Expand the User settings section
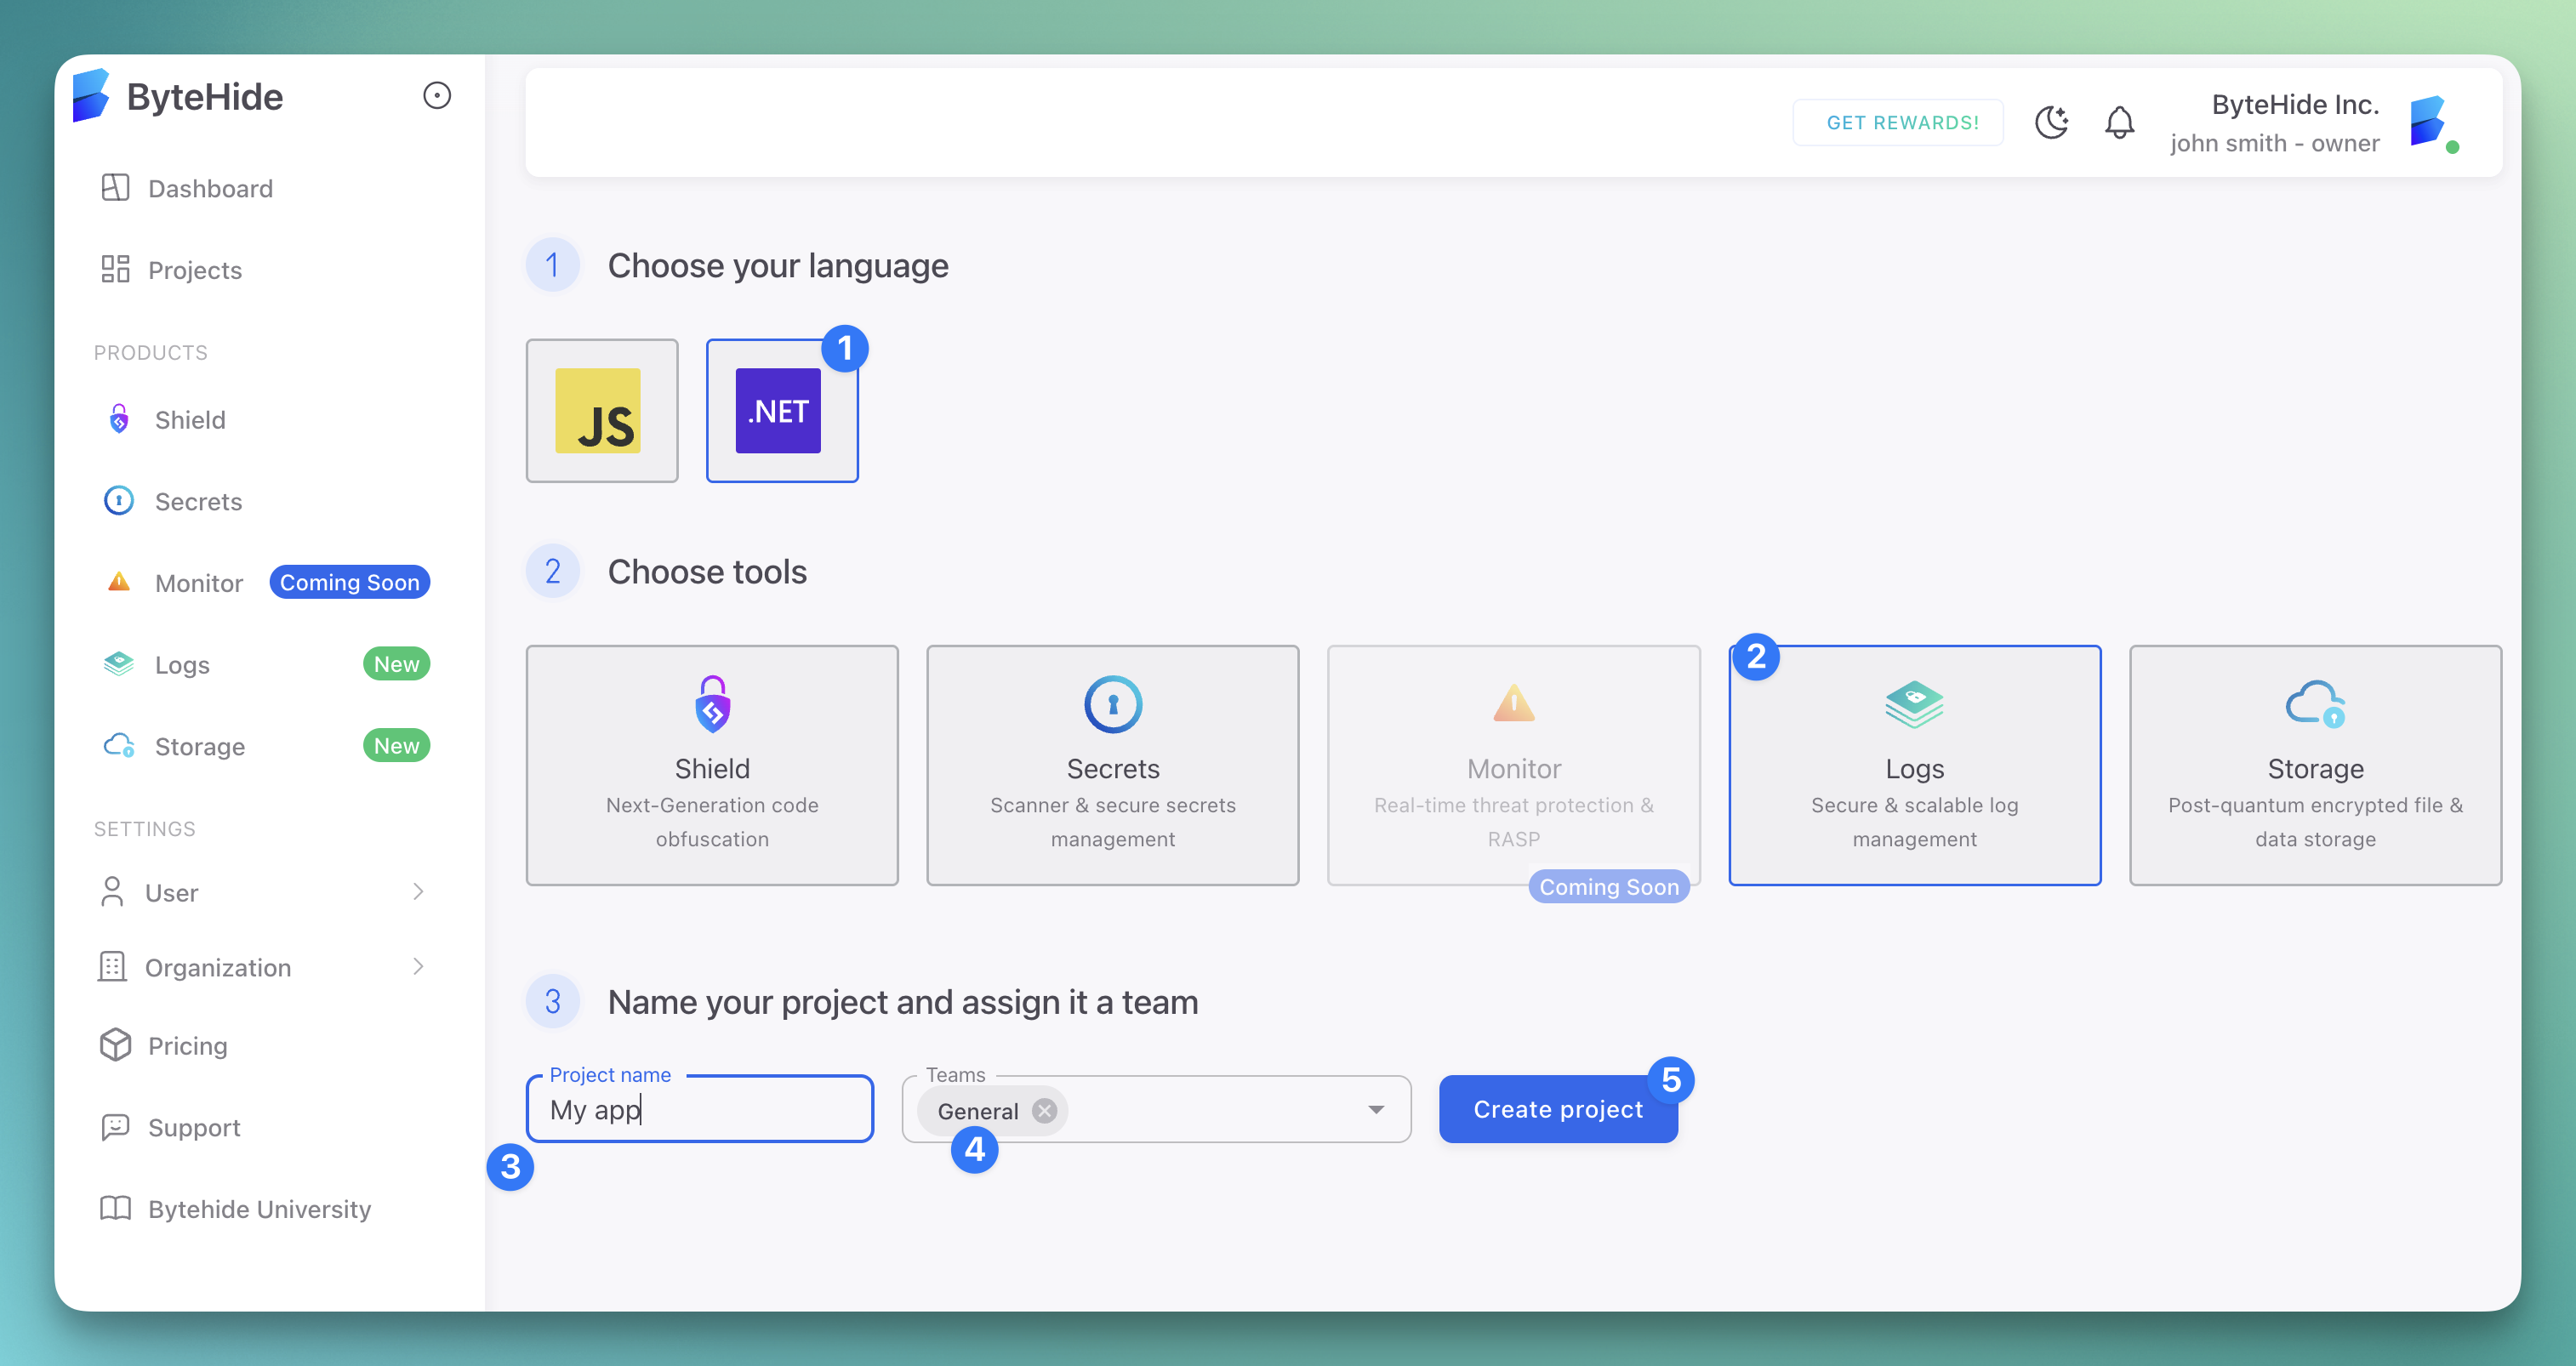The image size is (2576, 1366). pos(262,892)
